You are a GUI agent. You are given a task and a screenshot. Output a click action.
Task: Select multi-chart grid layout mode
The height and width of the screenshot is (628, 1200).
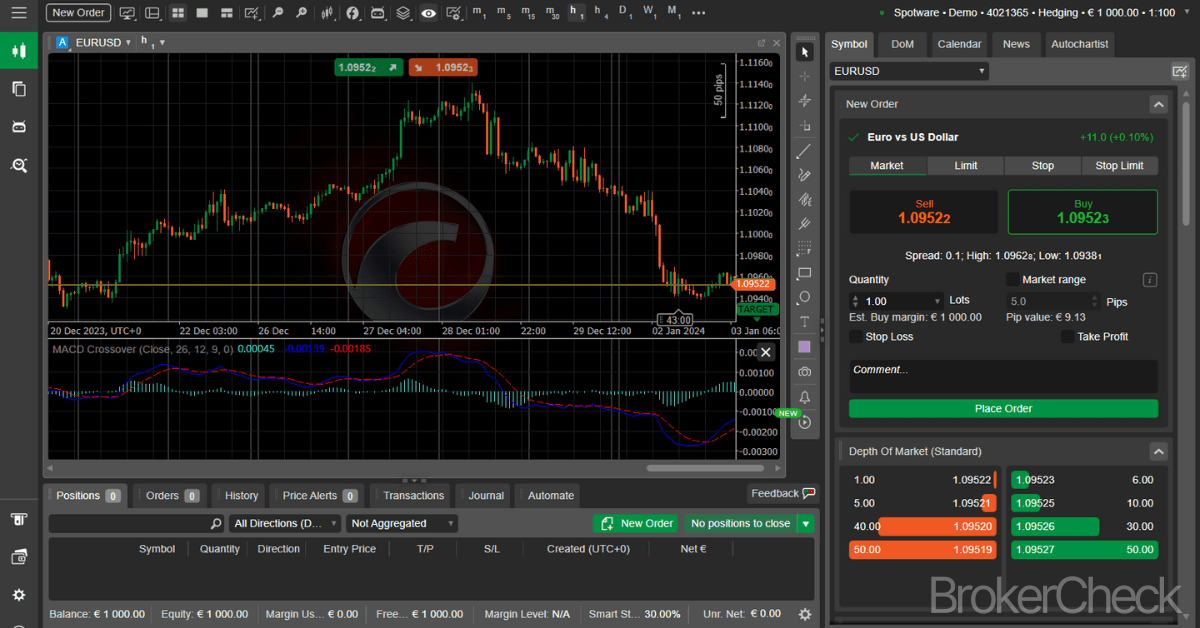tap(177, 13)
